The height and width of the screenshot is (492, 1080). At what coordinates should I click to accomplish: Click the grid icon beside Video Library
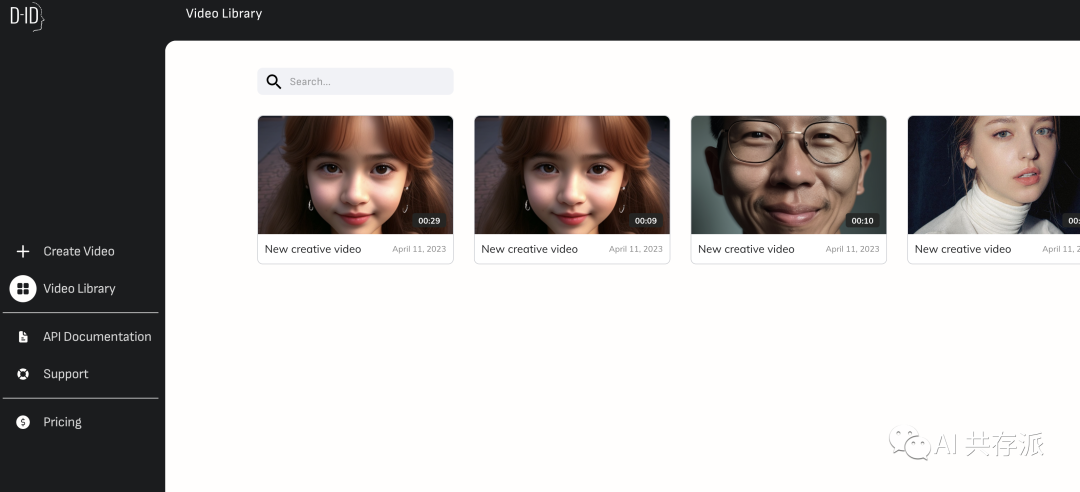click(x=23, y=288)
